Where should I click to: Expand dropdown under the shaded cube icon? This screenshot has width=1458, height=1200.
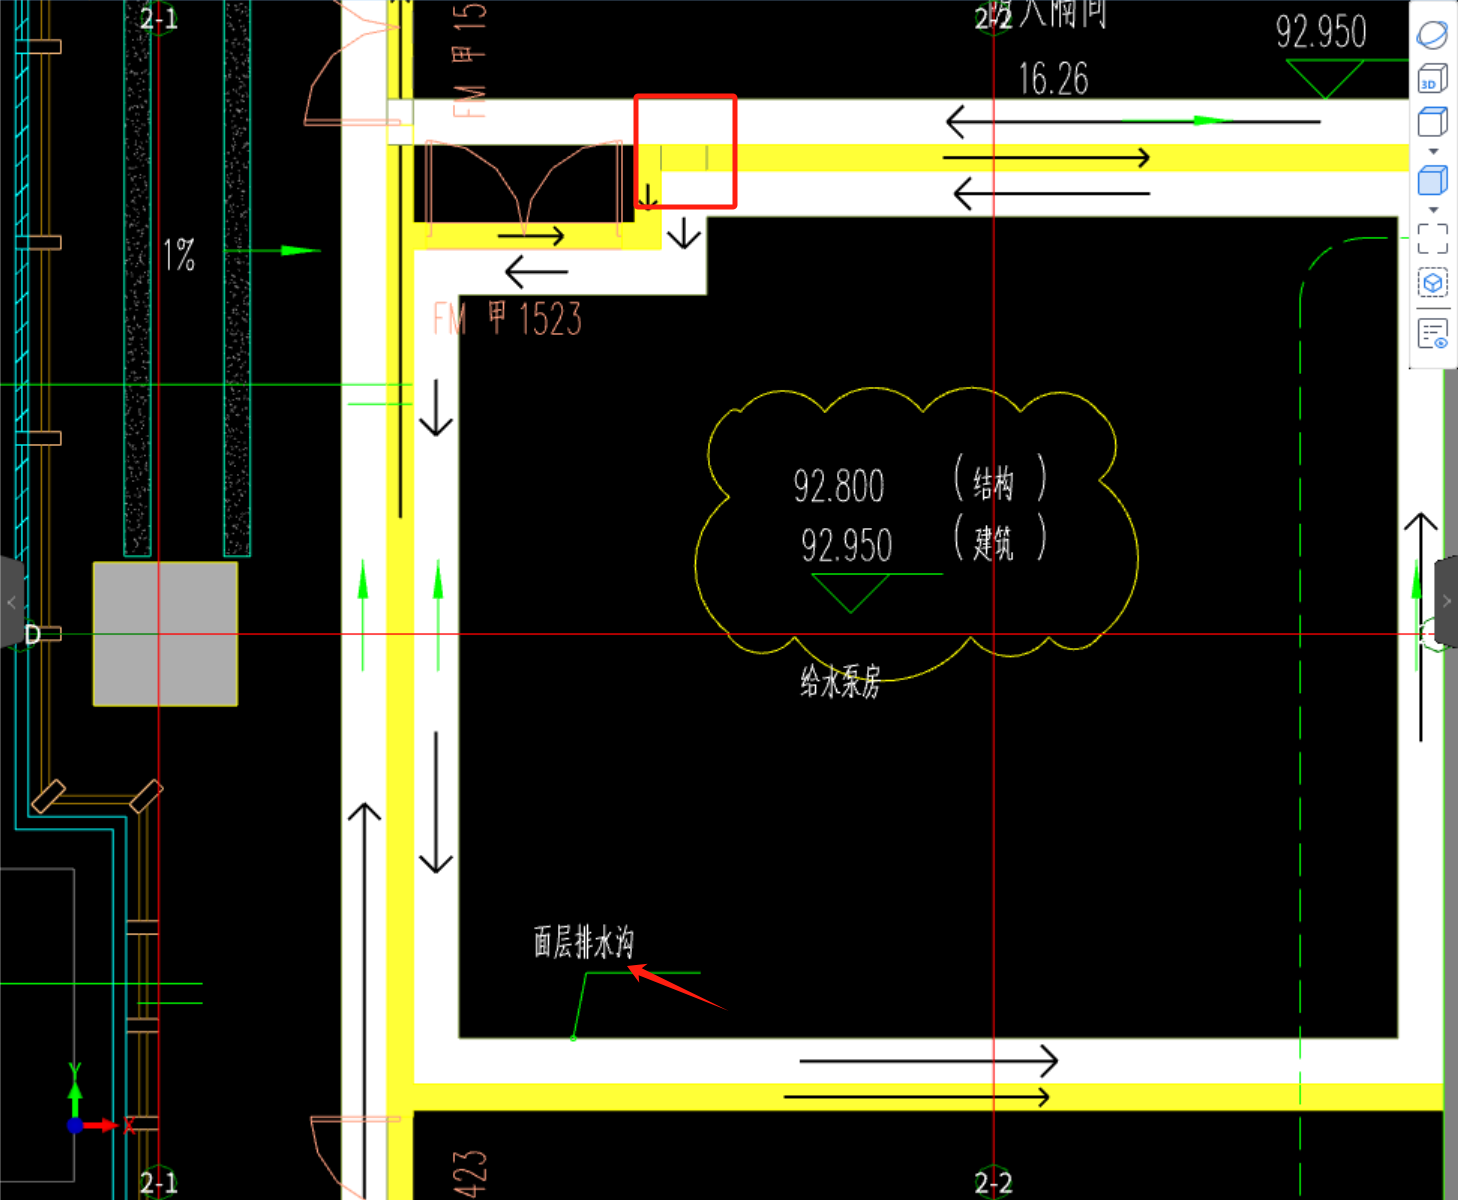tap(1433, 210)
